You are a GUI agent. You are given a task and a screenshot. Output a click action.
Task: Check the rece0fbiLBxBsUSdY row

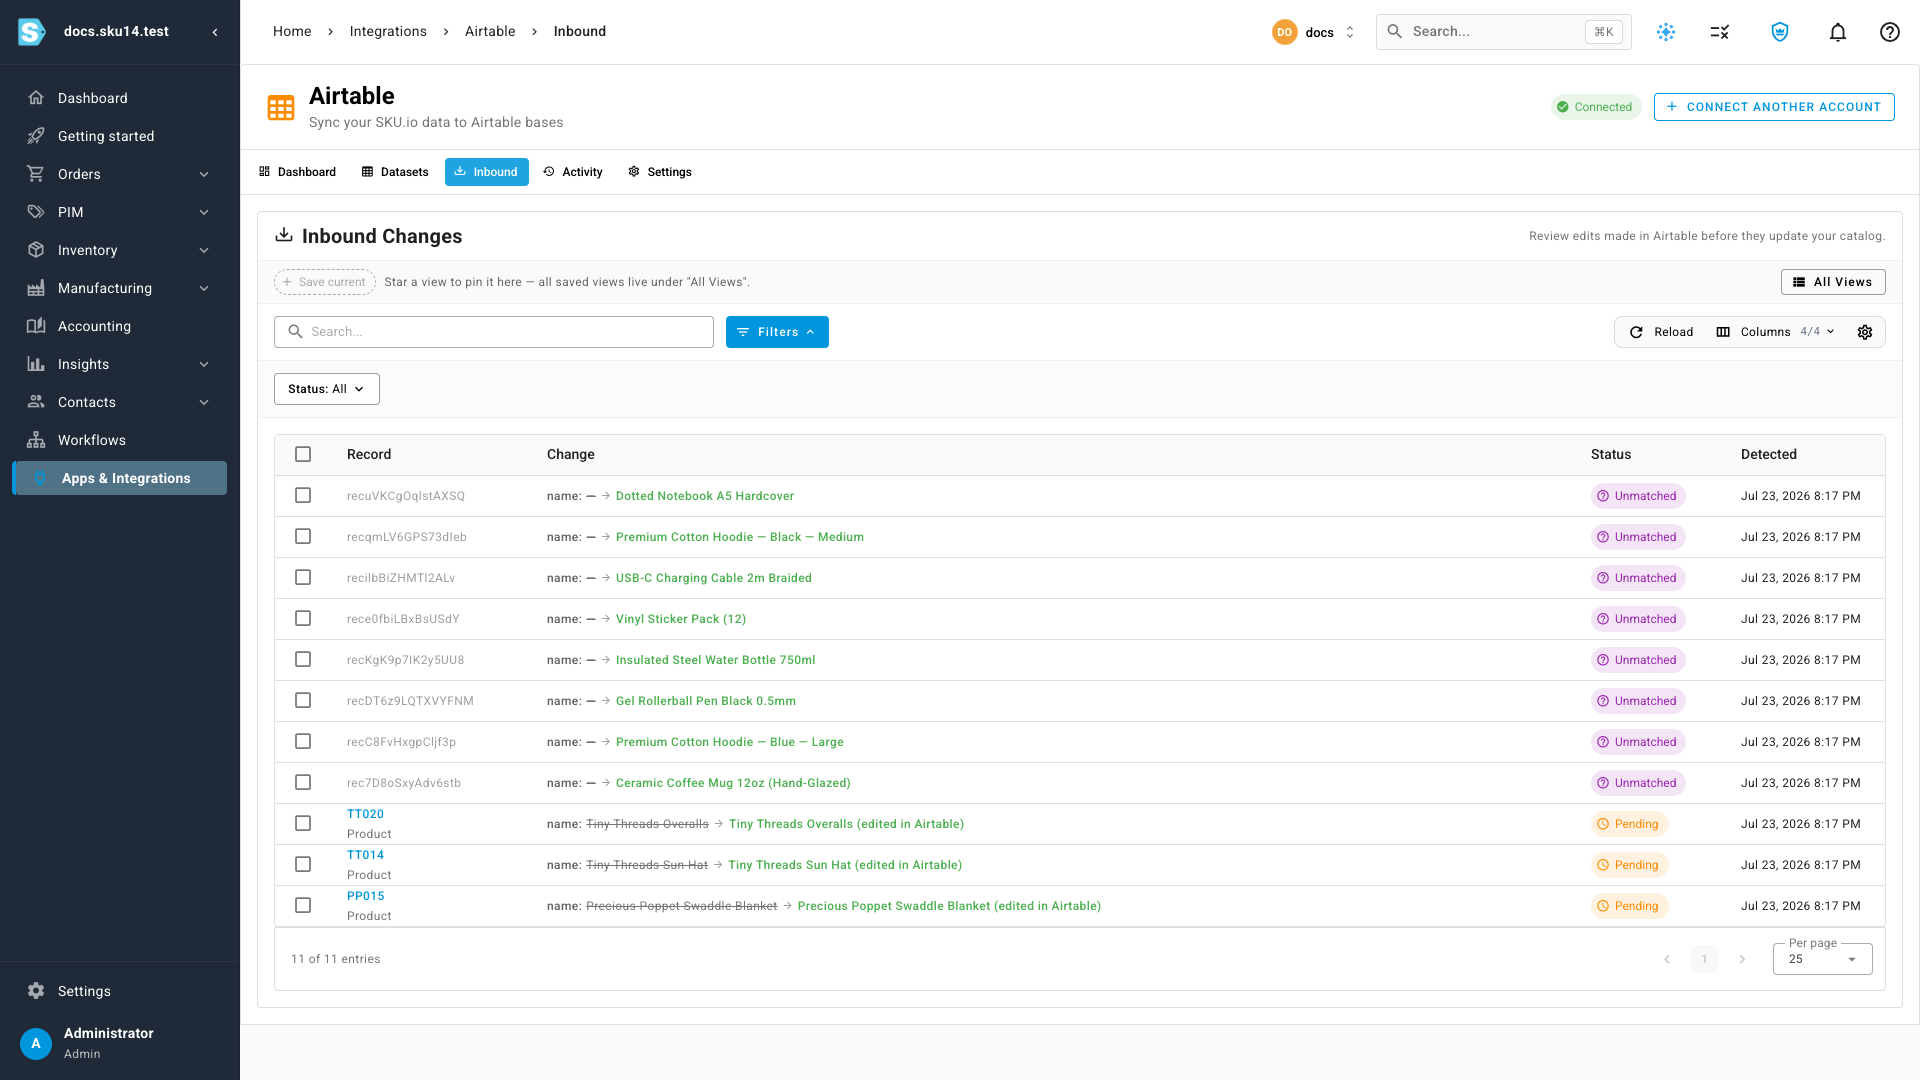point(303,618)
